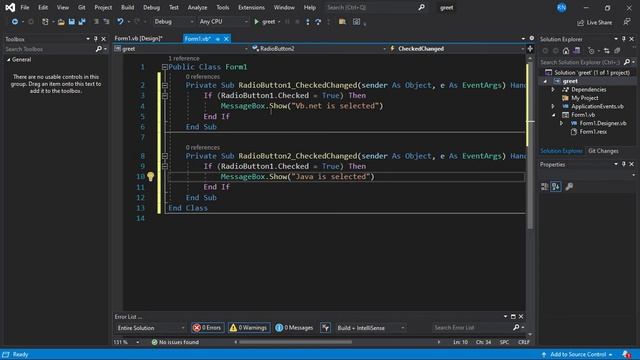Click the Sync with Active Document icon
640x360 pixels.
click(x=607, y=51)
